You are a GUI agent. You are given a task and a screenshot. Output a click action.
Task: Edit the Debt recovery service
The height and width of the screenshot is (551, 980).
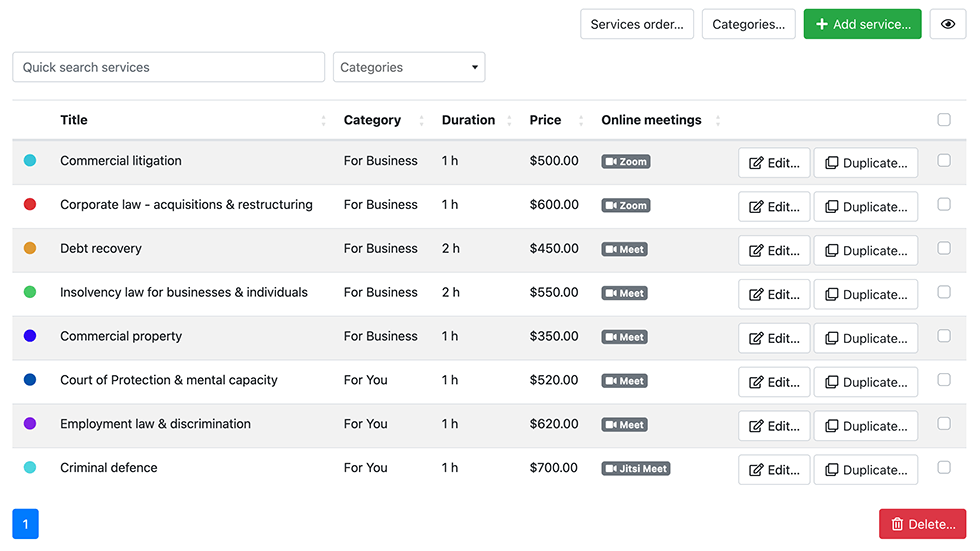[x=774, y=250]
